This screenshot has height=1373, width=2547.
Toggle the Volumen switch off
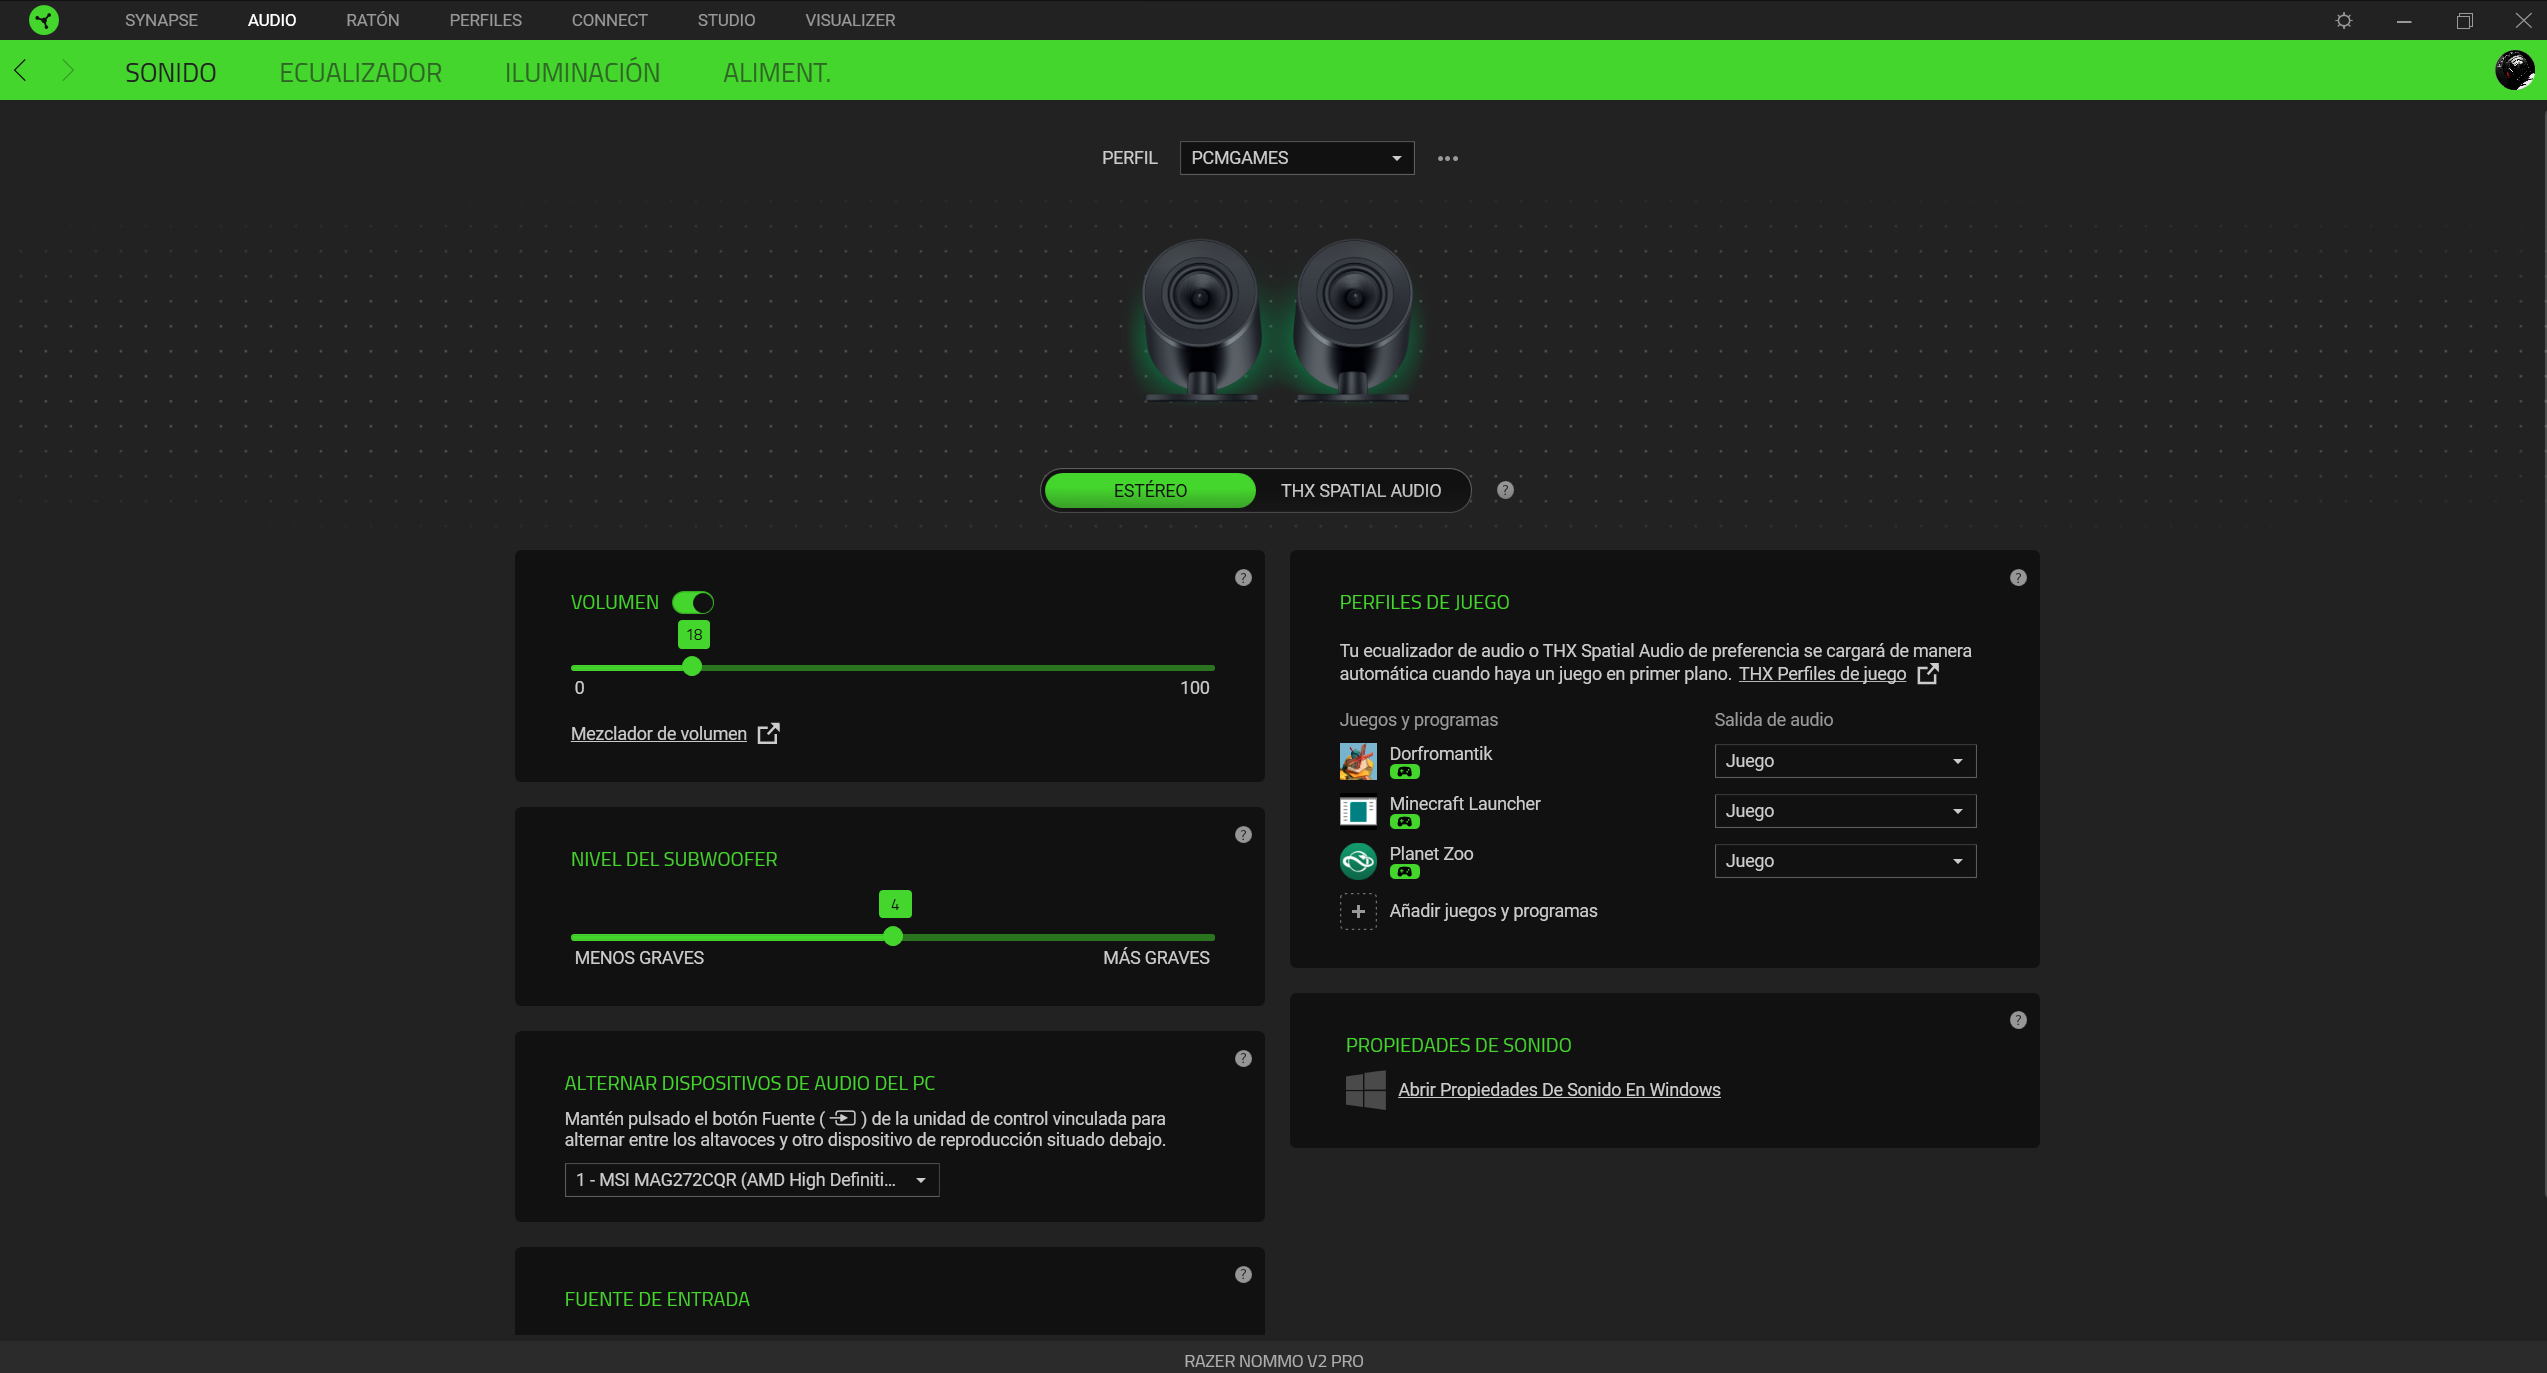pos(693,603)
